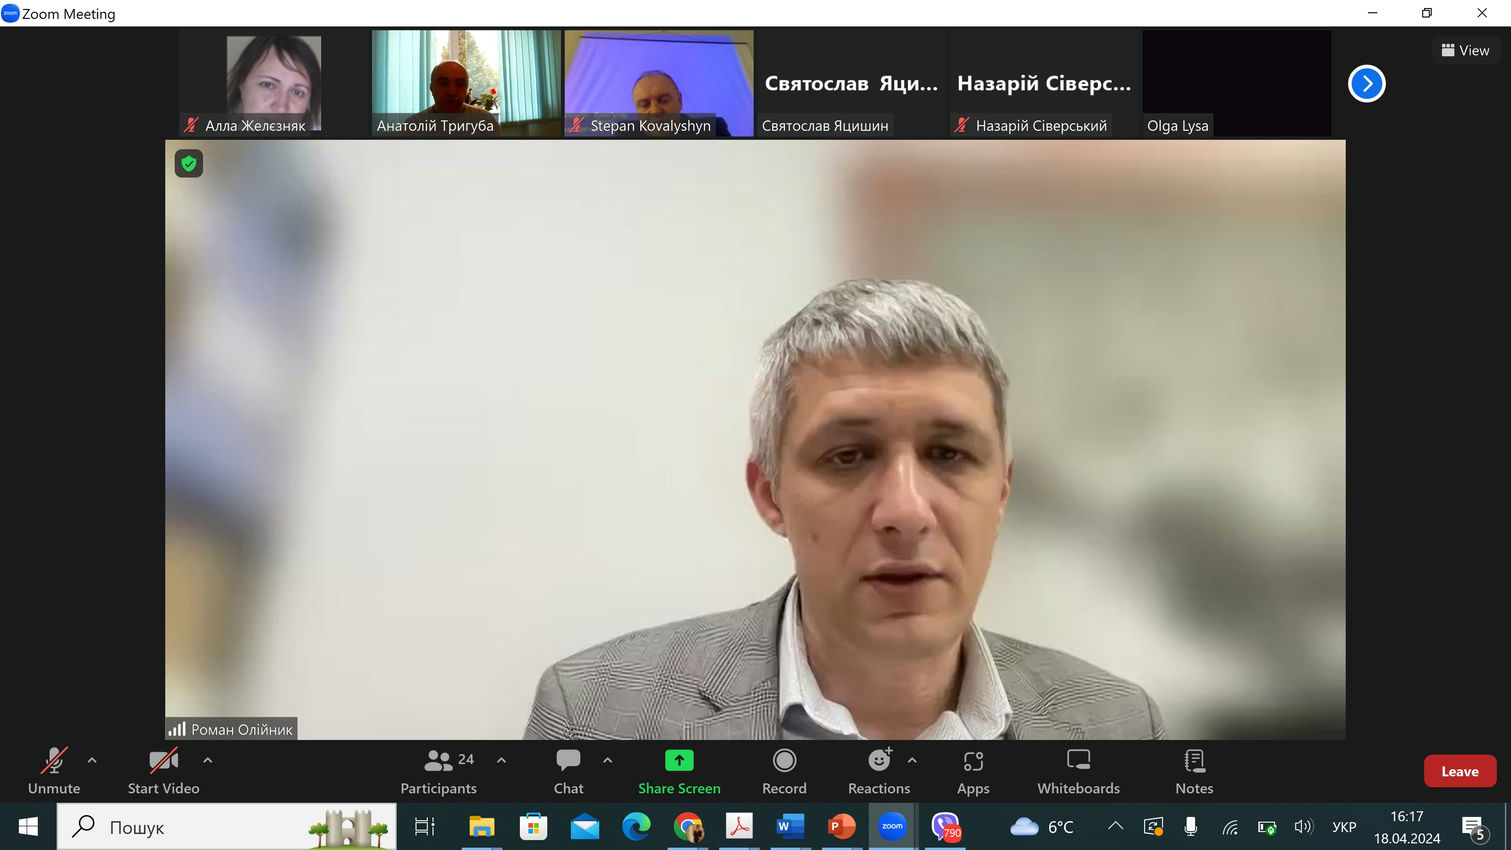Click the green encryption shield icon
The width and height of the screenshot is (1511, 850).
click(189, 163)
